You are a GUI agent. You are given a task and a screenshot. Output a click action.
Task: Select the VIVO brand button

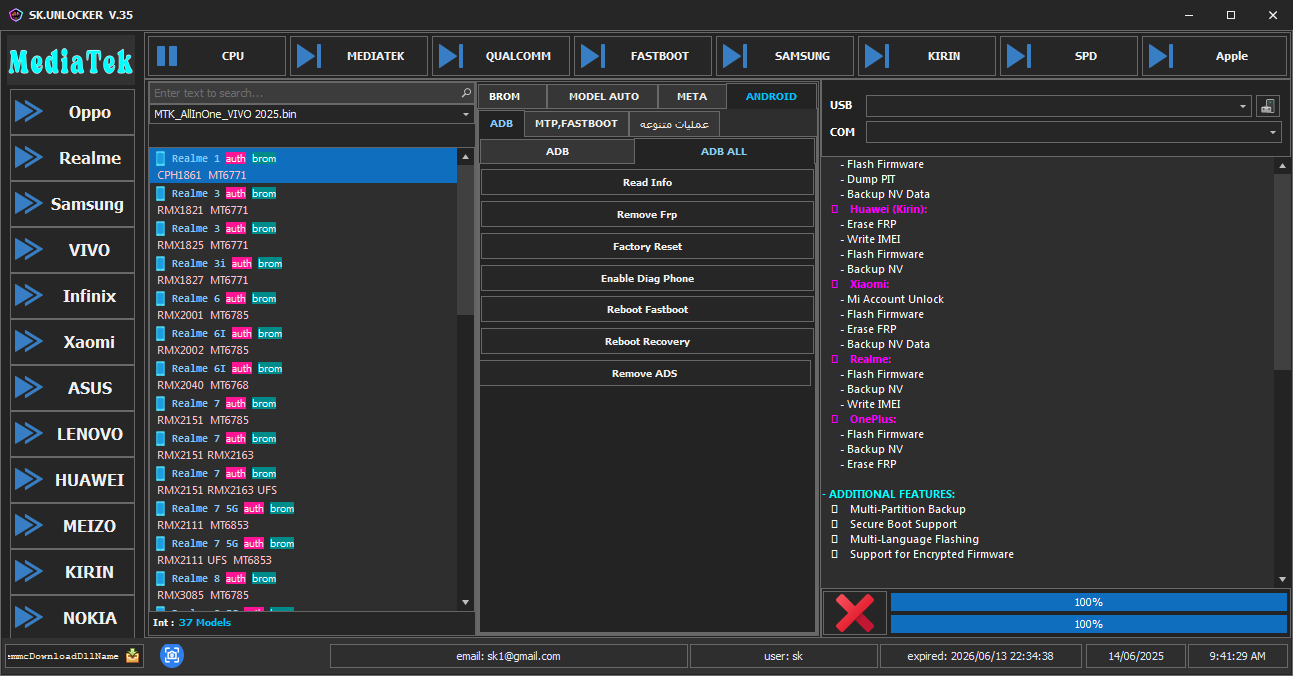[x=72, y=250]
